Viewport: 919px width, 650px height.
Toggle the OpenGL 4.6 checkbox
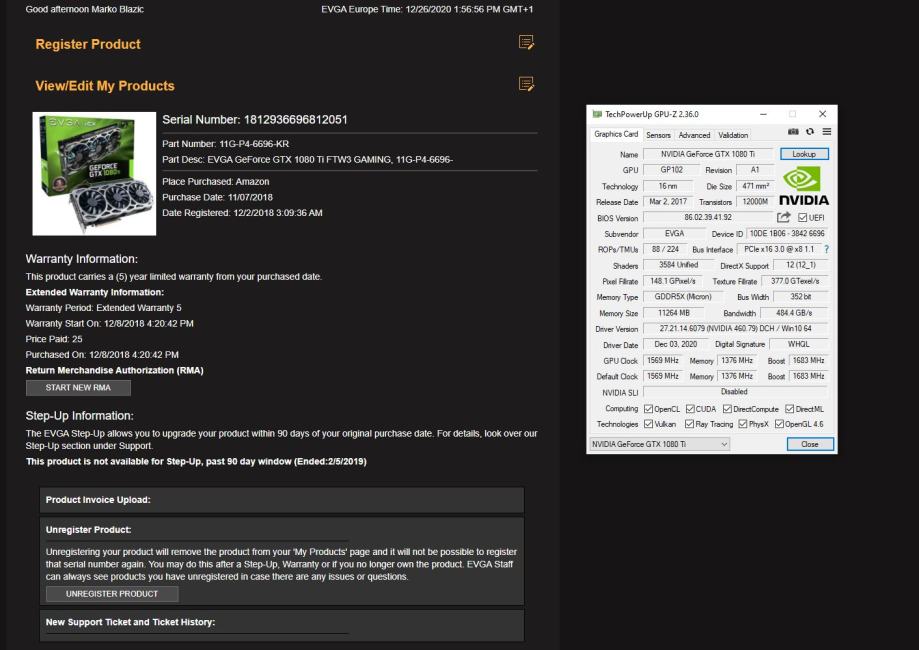tap(779, 424)
